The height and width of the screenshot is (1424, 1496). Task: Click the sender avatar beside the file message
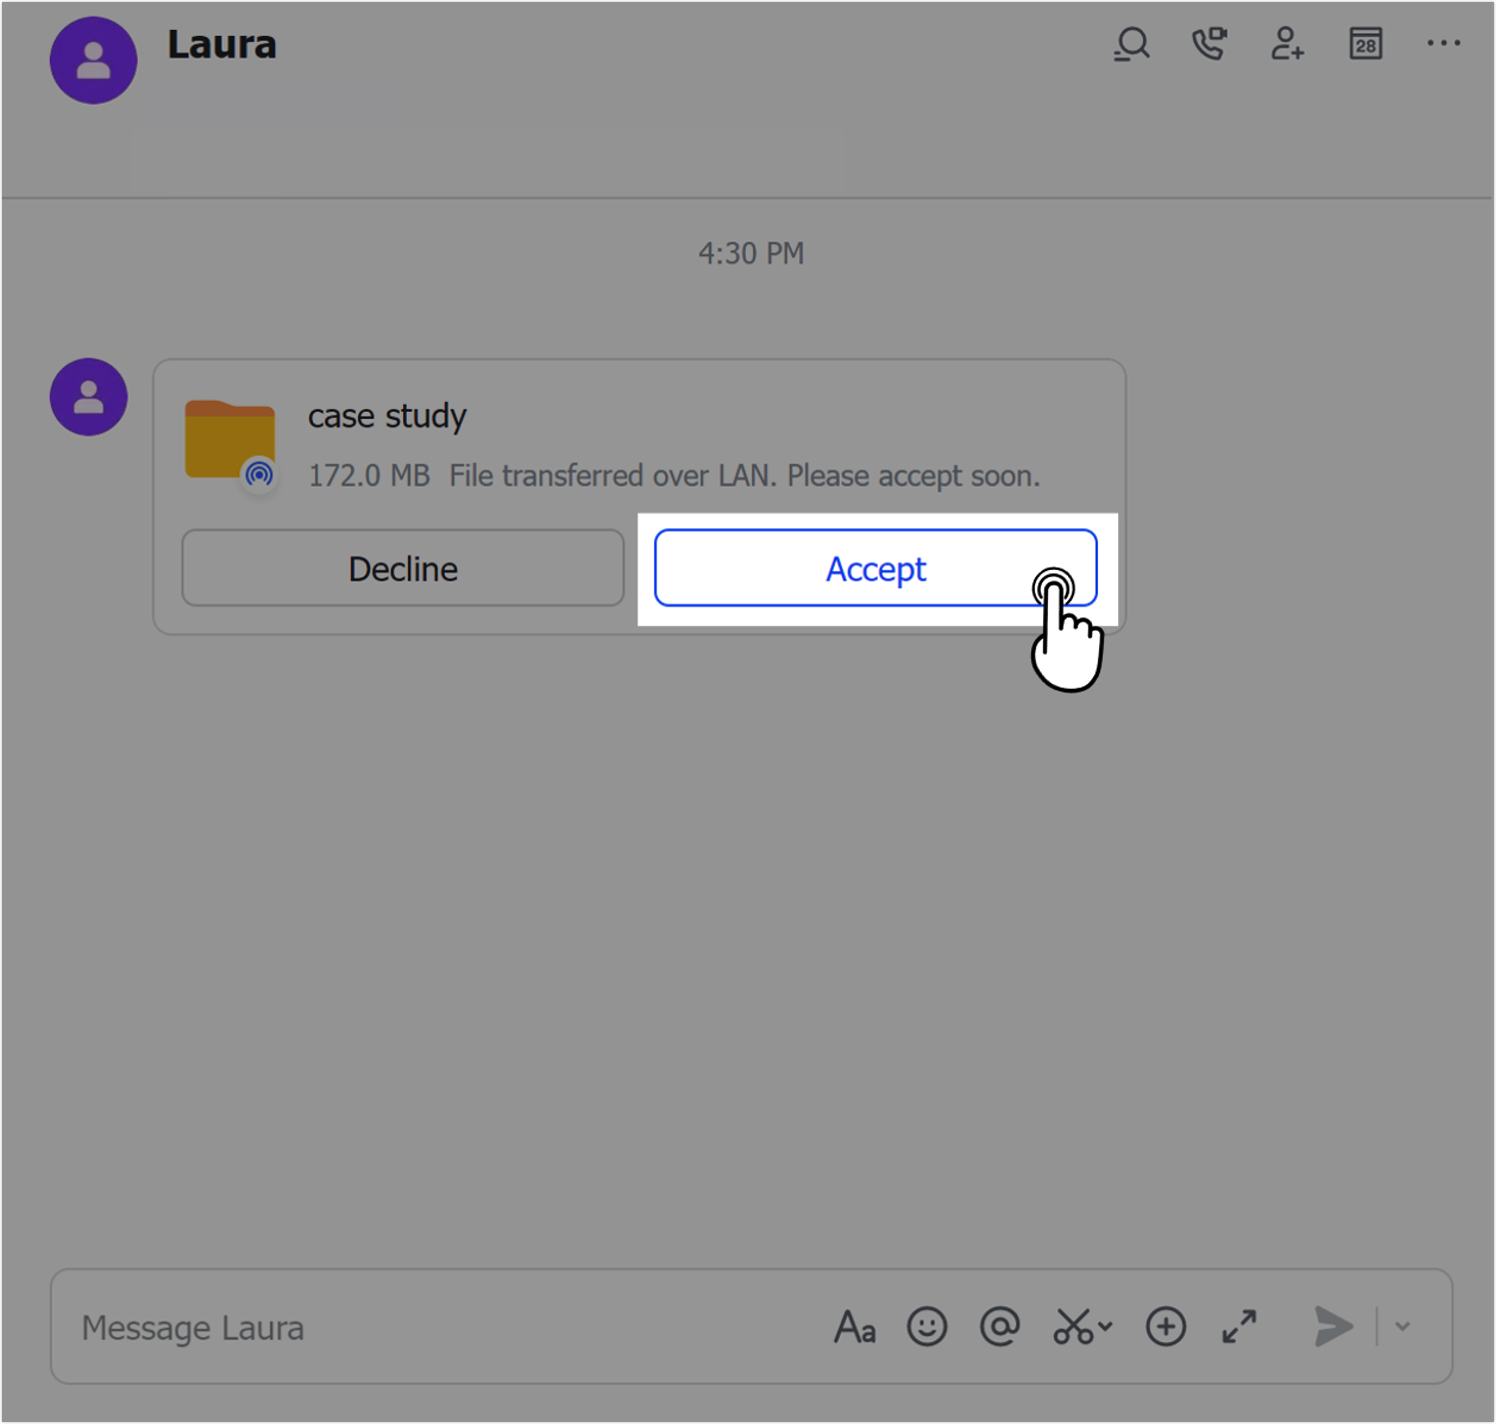[89, 397]
